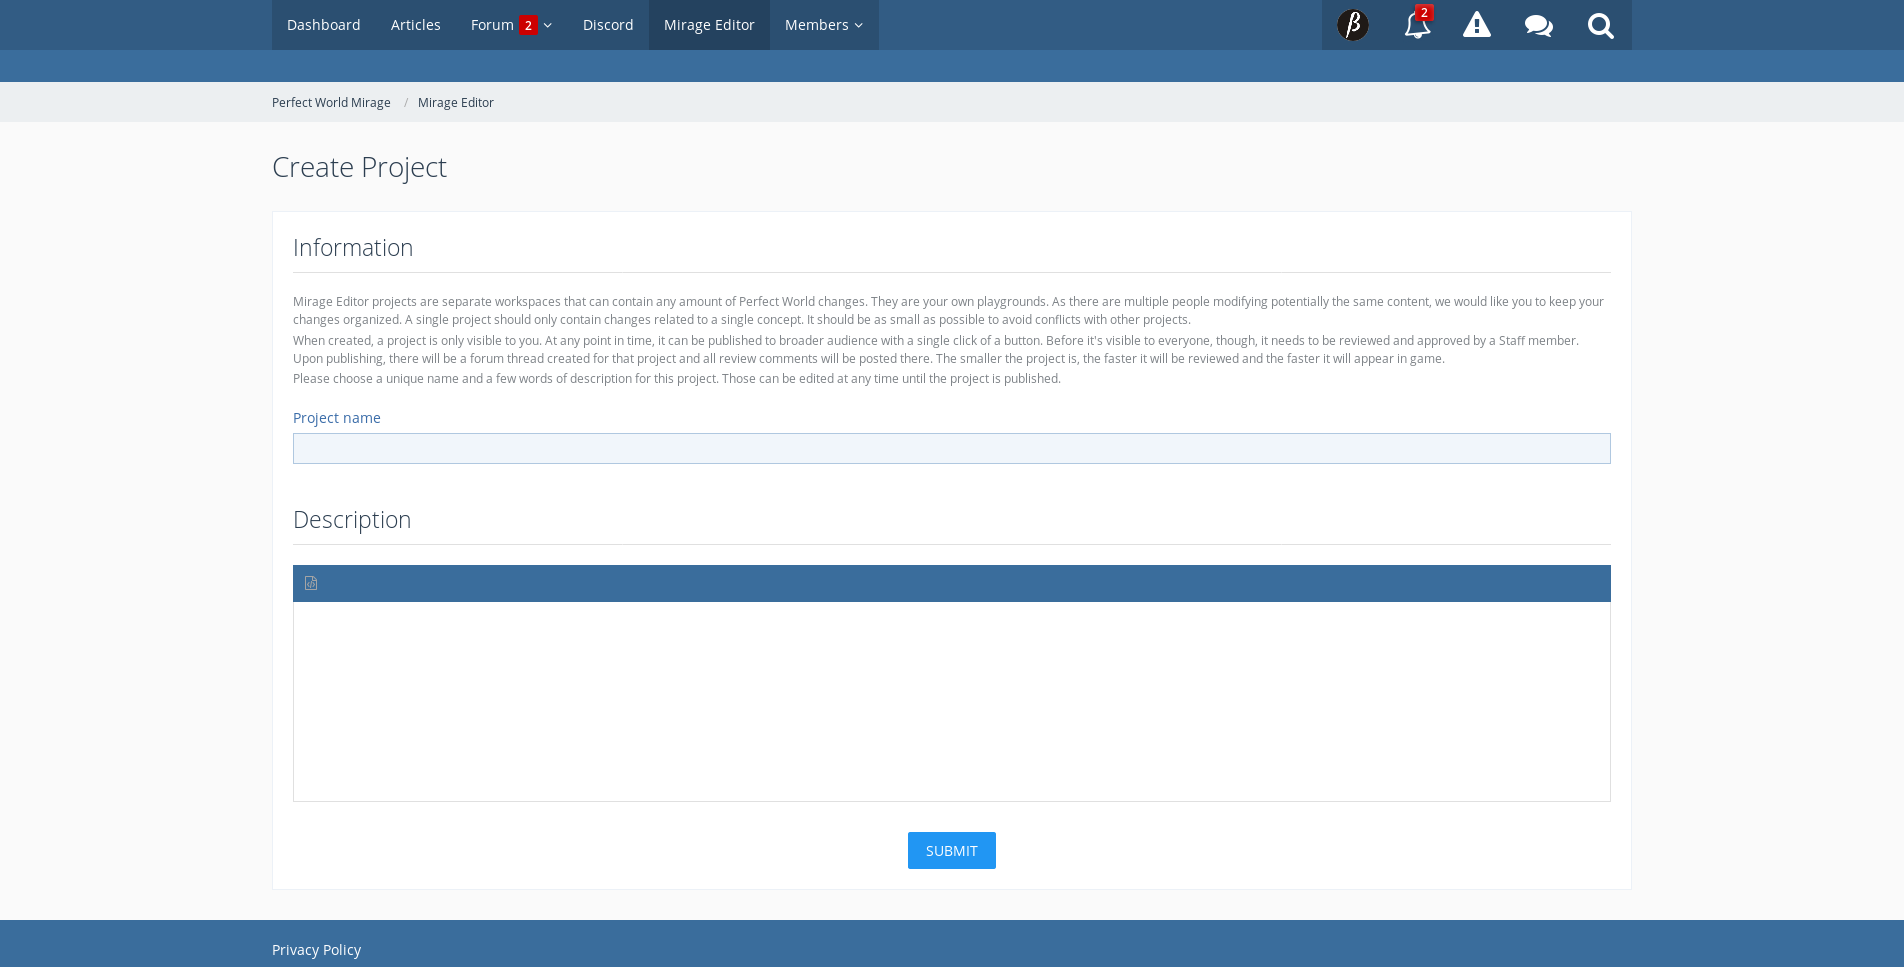Click the red unread badge beside Forum
Viewport: 1904px width, 967px height.
pos(528,26)
